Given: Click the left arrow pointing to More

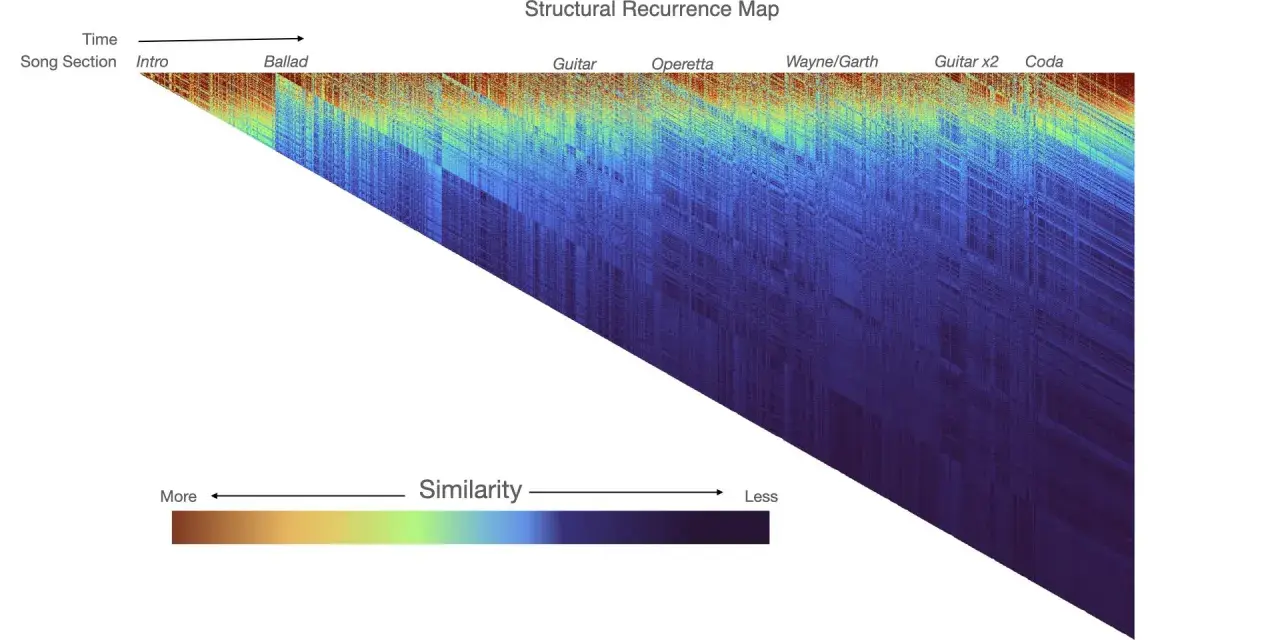Looking at the screenshot, I should pyautogui.click(x=307, y=495).
